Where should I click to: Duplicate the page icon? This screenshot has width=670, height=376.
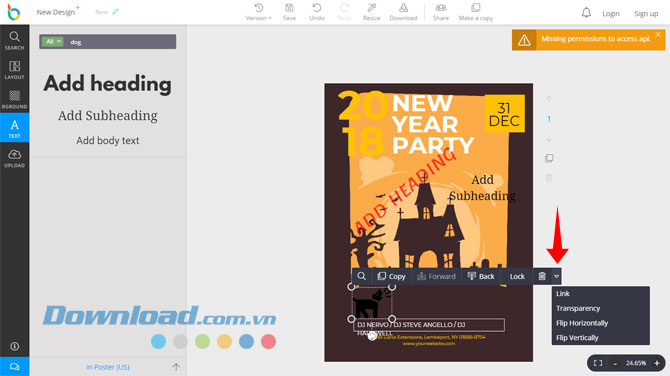[x=549, y=159]
